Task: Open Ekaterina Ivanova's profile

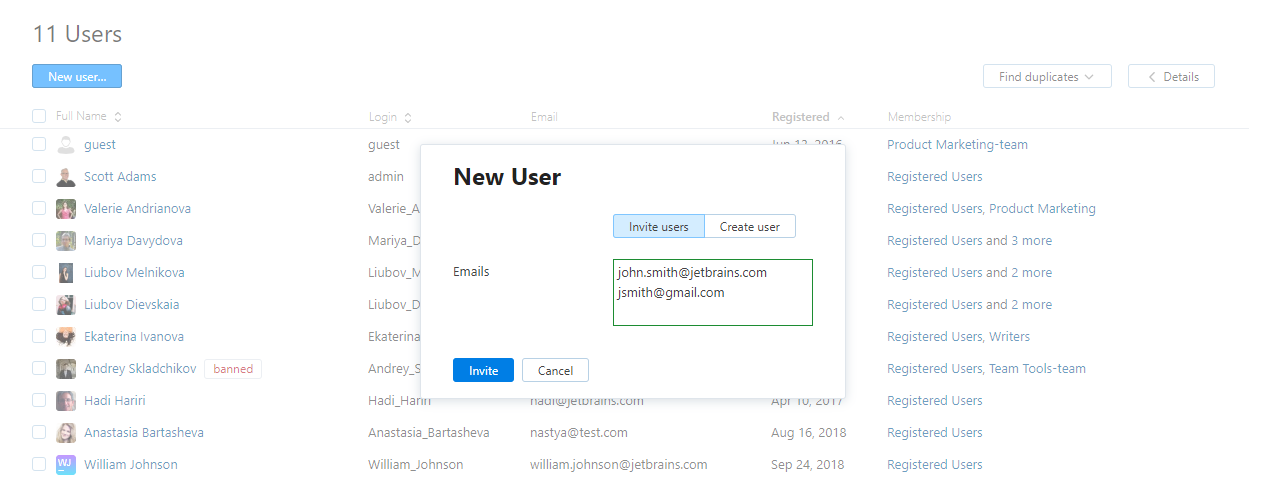Action: coord(134,337)
